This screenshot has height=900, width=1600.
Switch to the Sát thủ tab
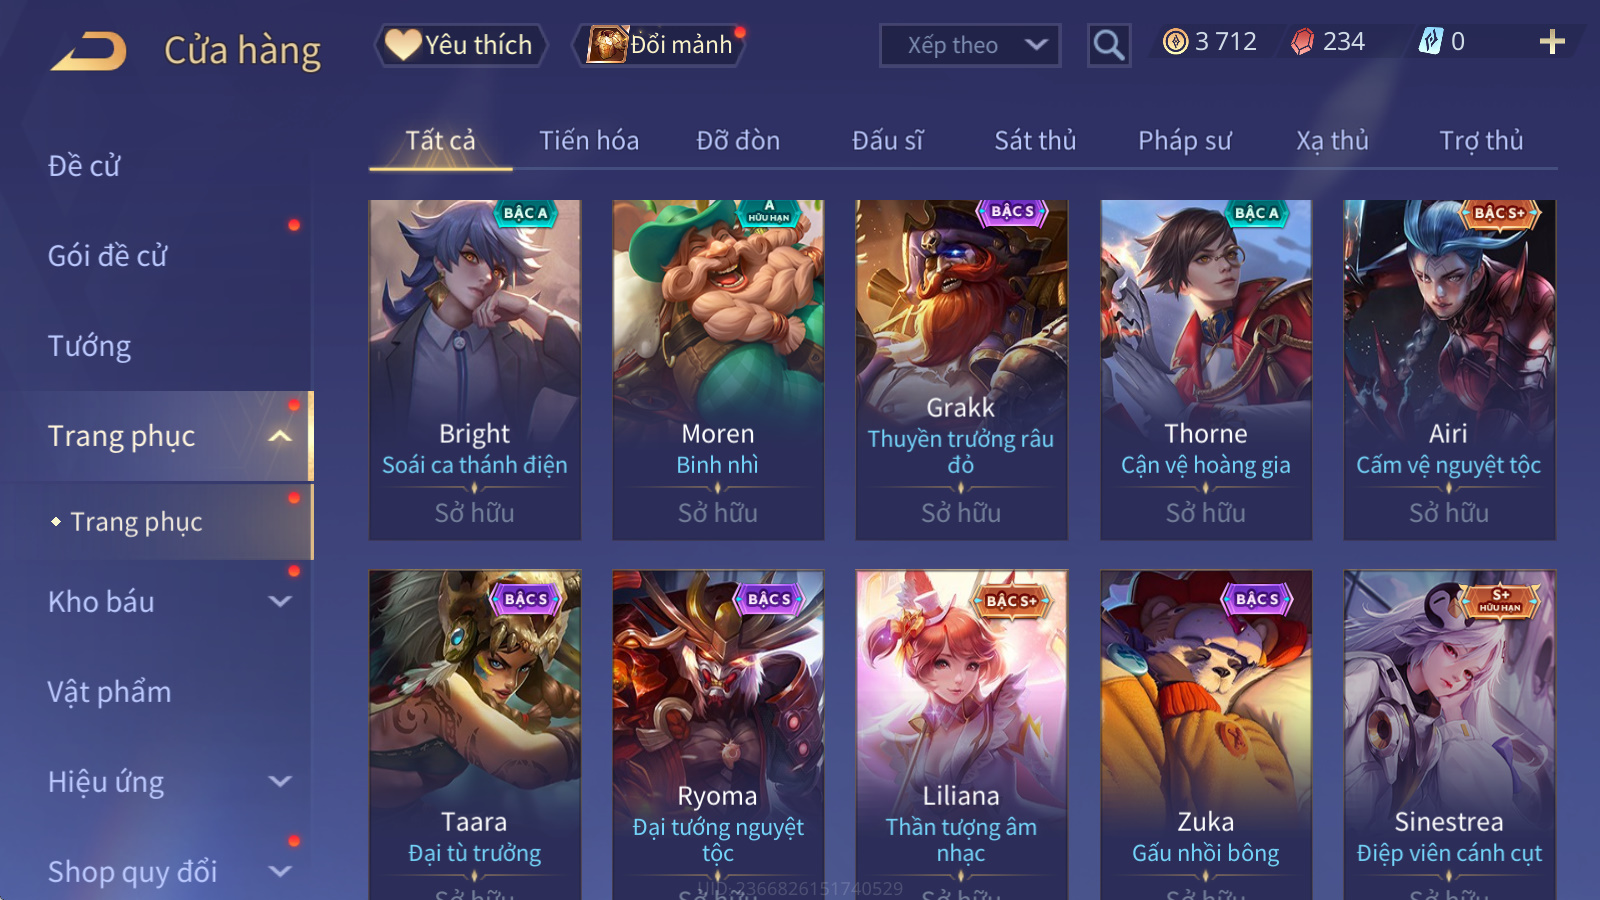(x=1035, y=141)
